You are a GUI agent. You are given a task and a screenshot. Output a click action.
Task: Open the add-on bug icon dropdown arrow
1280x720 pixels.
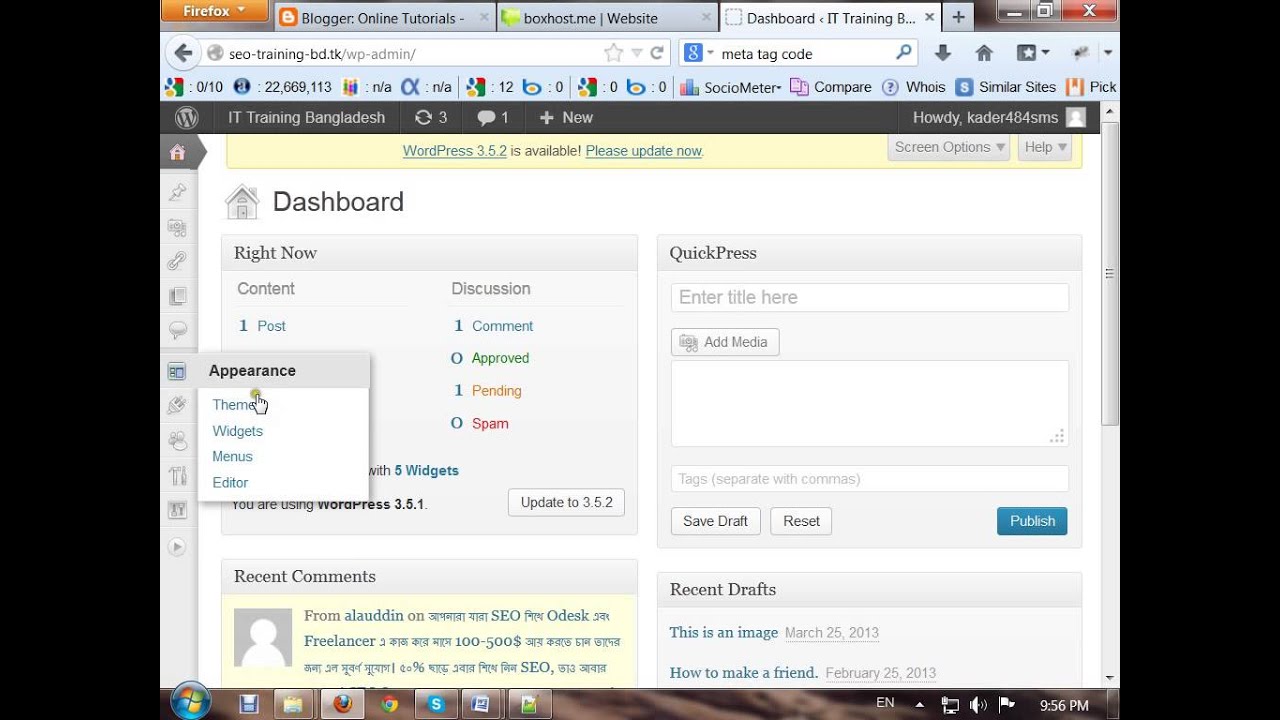click(1107, 53)
